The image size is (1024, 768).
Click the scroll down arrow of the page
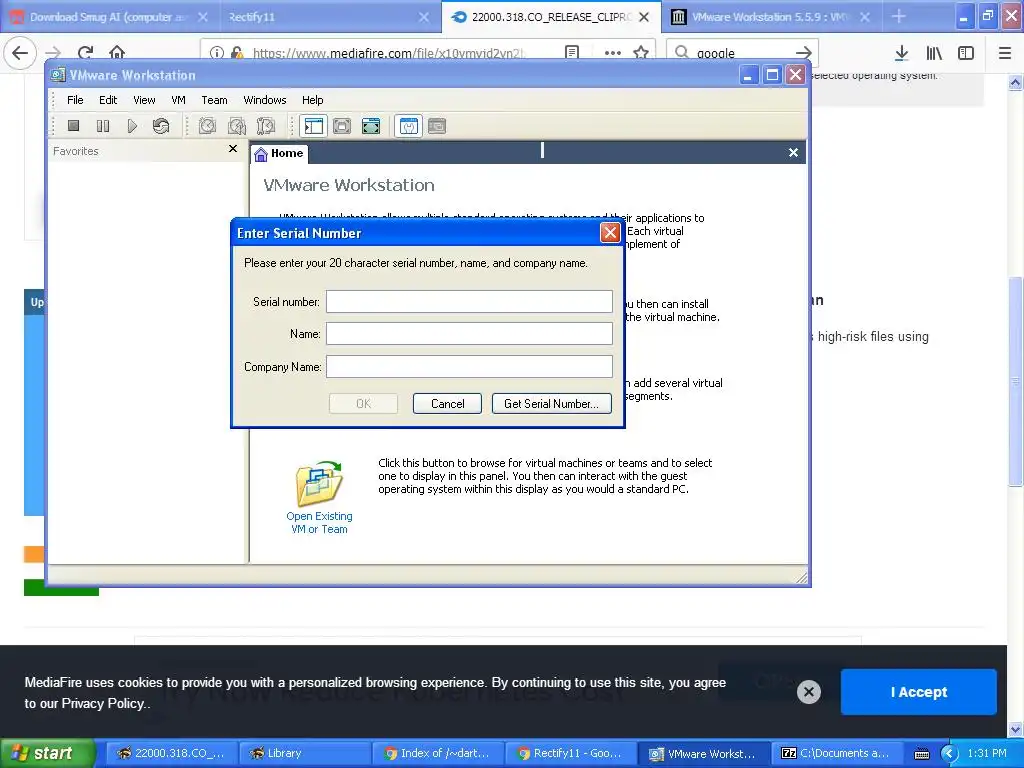tap(1015, 729)
